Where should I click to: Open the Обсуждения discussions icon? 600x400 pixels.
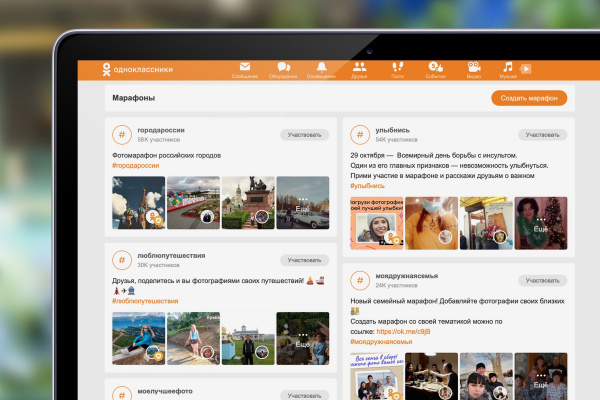pos(283,68)
